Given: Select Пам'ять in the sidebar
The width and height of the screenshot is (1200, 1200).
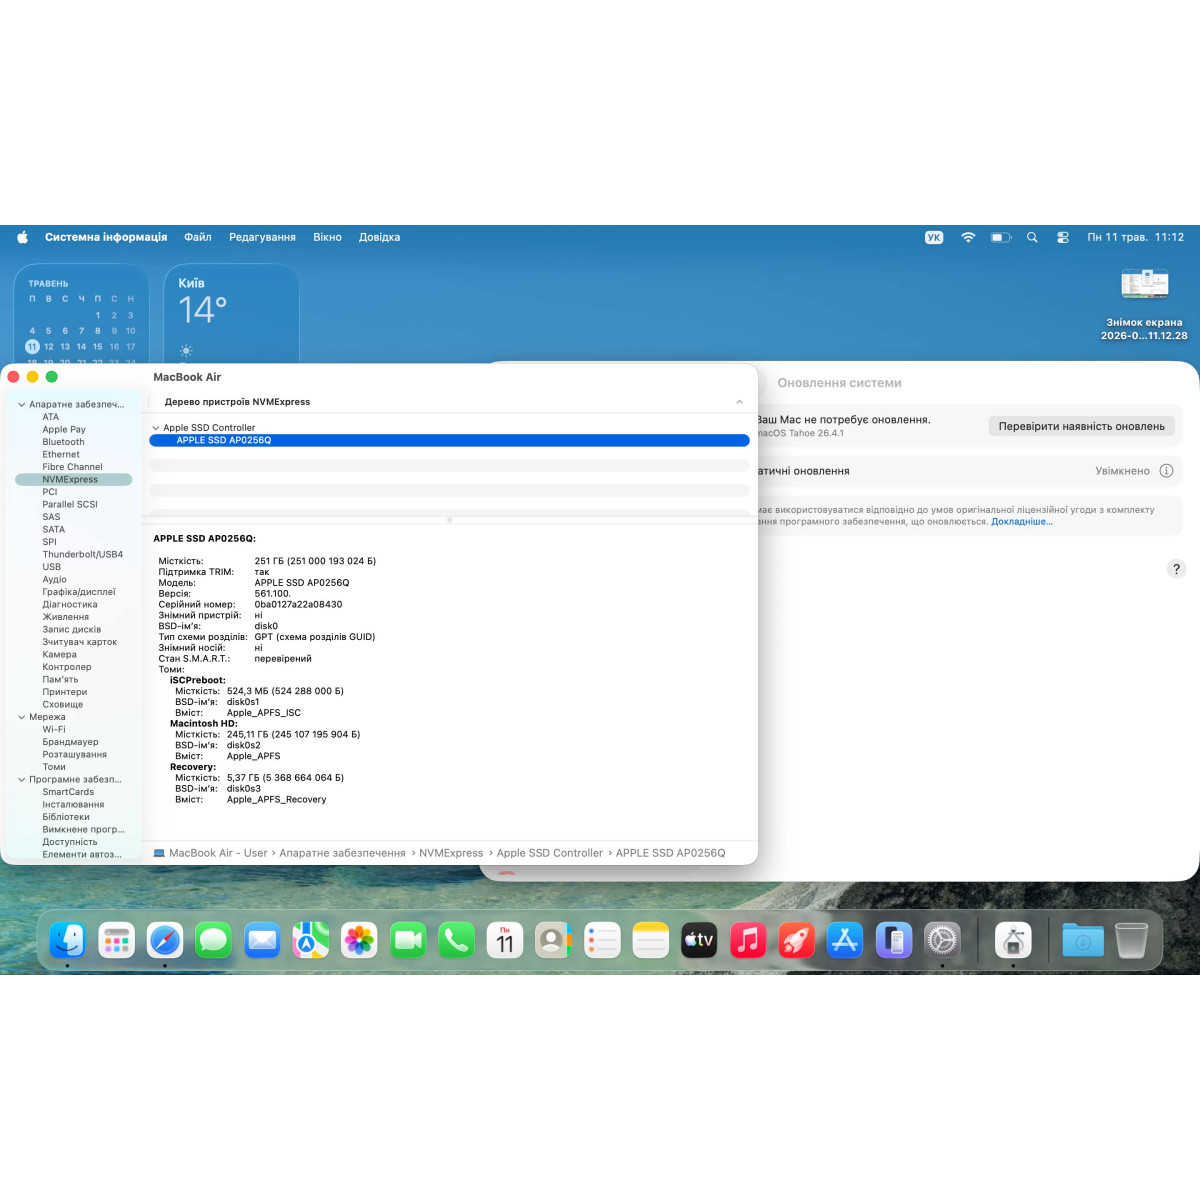Looking at the screenshot, I should 60,680.
